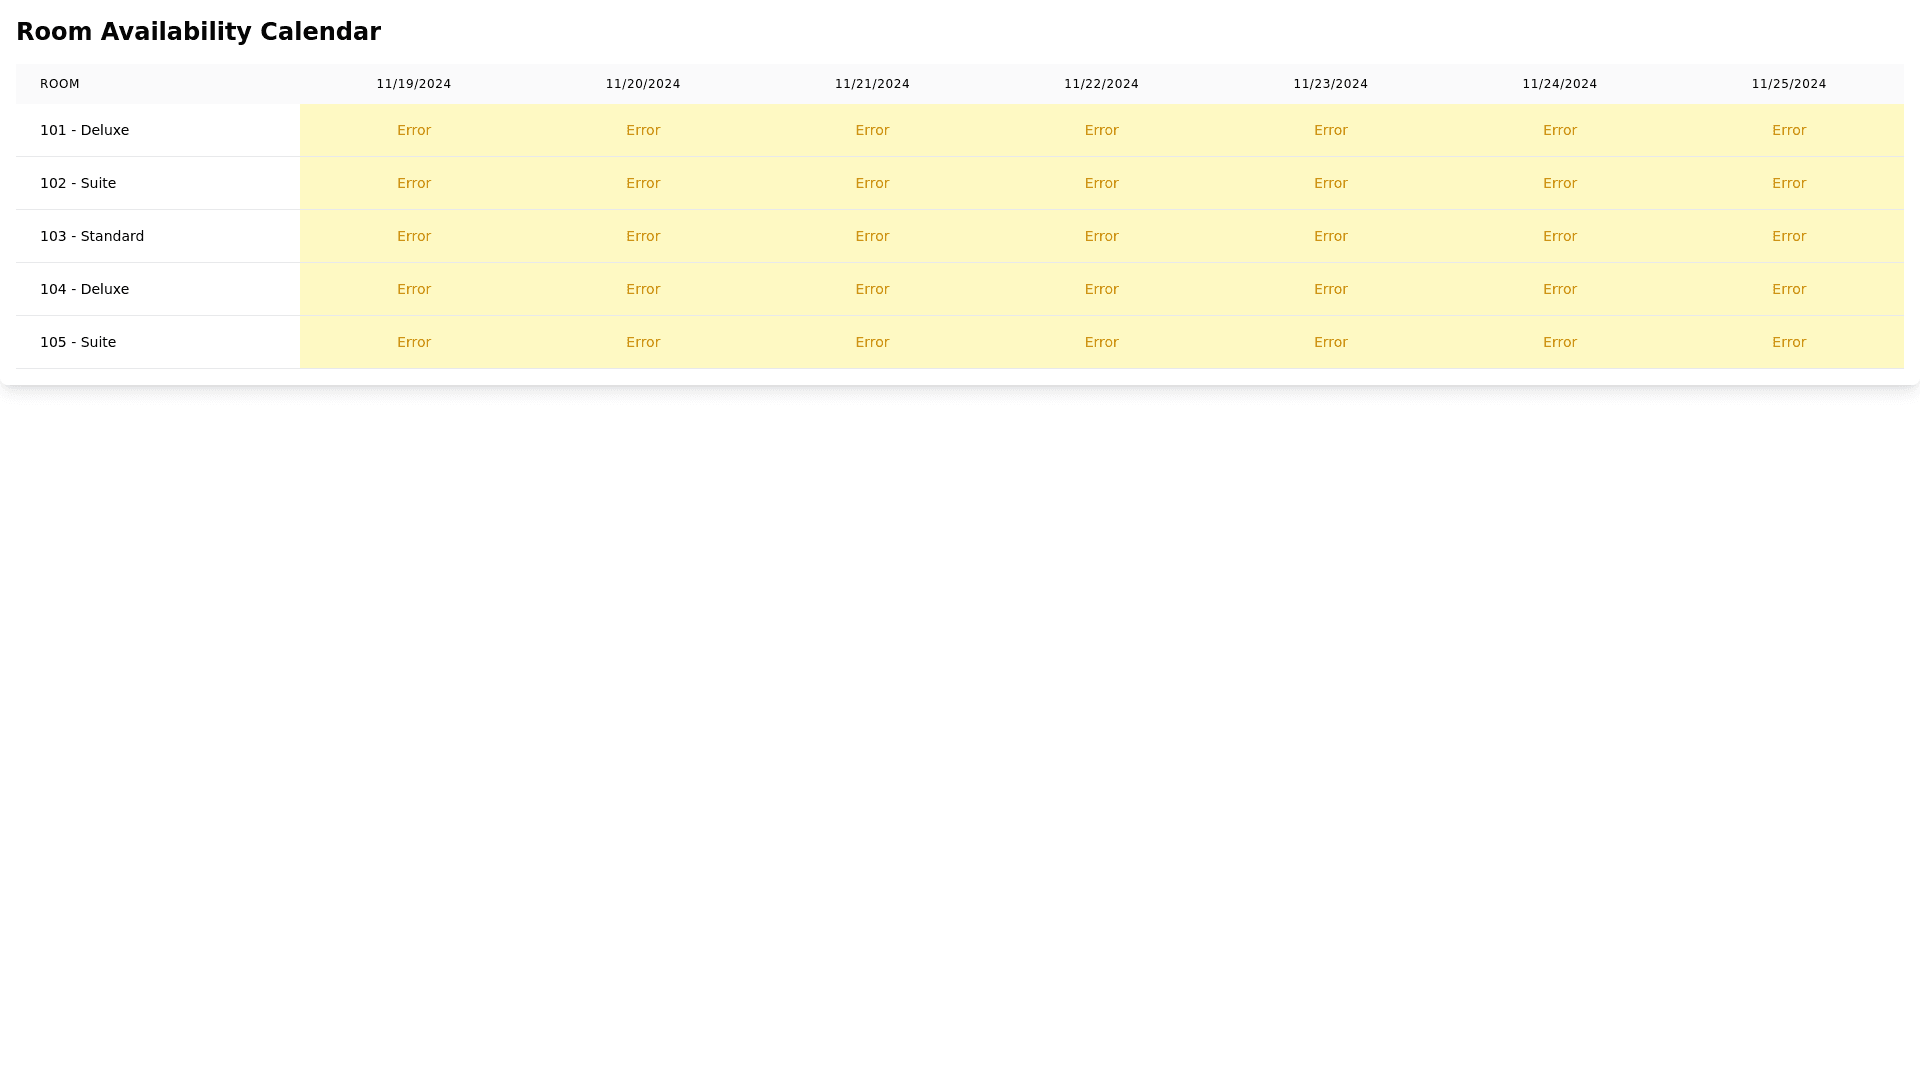The width and height of the screenshot is (1920, 1080).
Task: Click the 11/19/2024 column header
Action: pos(413,84)
